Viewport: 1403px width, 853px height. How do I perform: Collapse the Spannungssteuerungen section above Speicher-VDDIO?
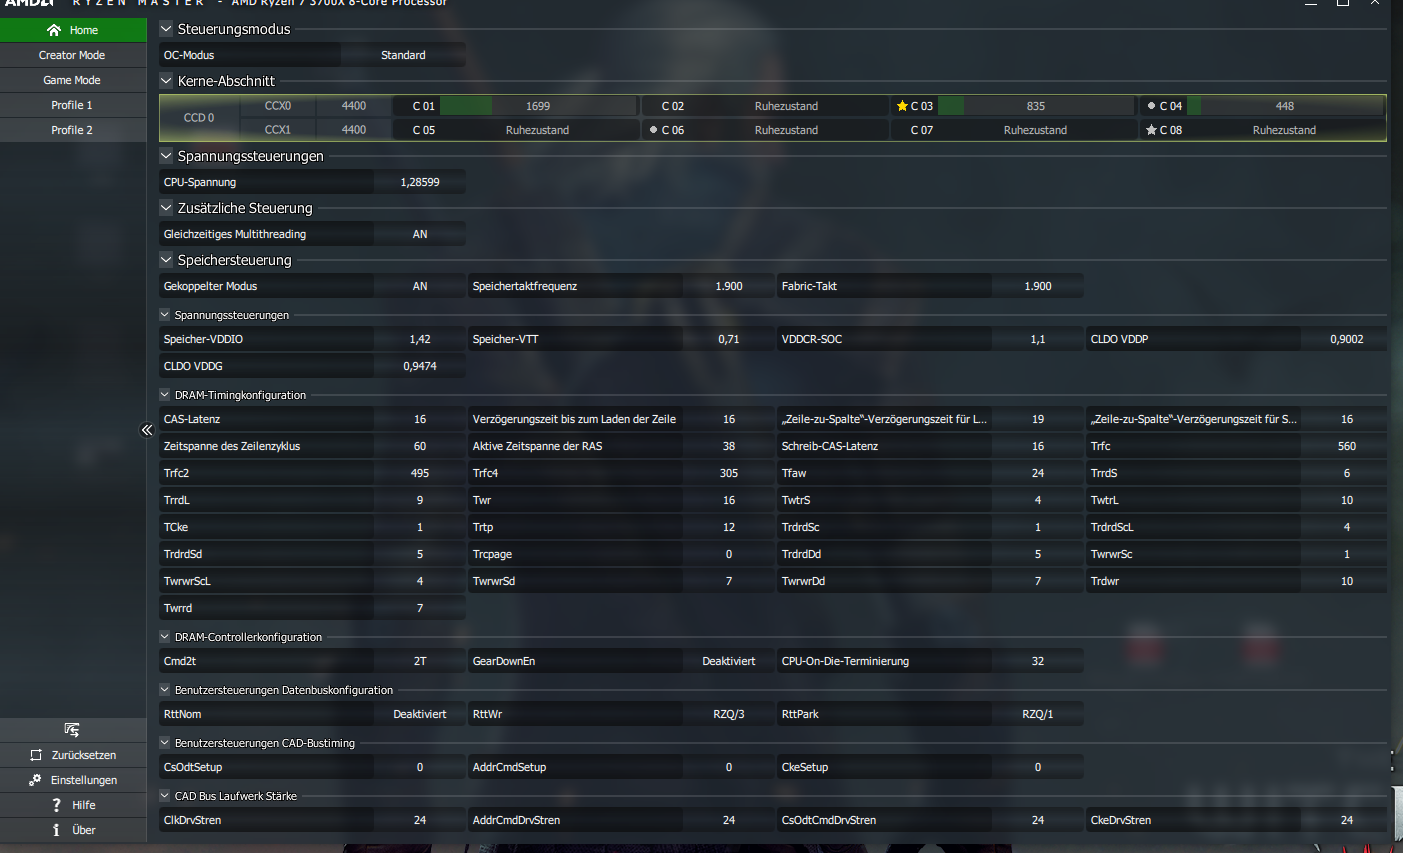(x=165, y=315)
